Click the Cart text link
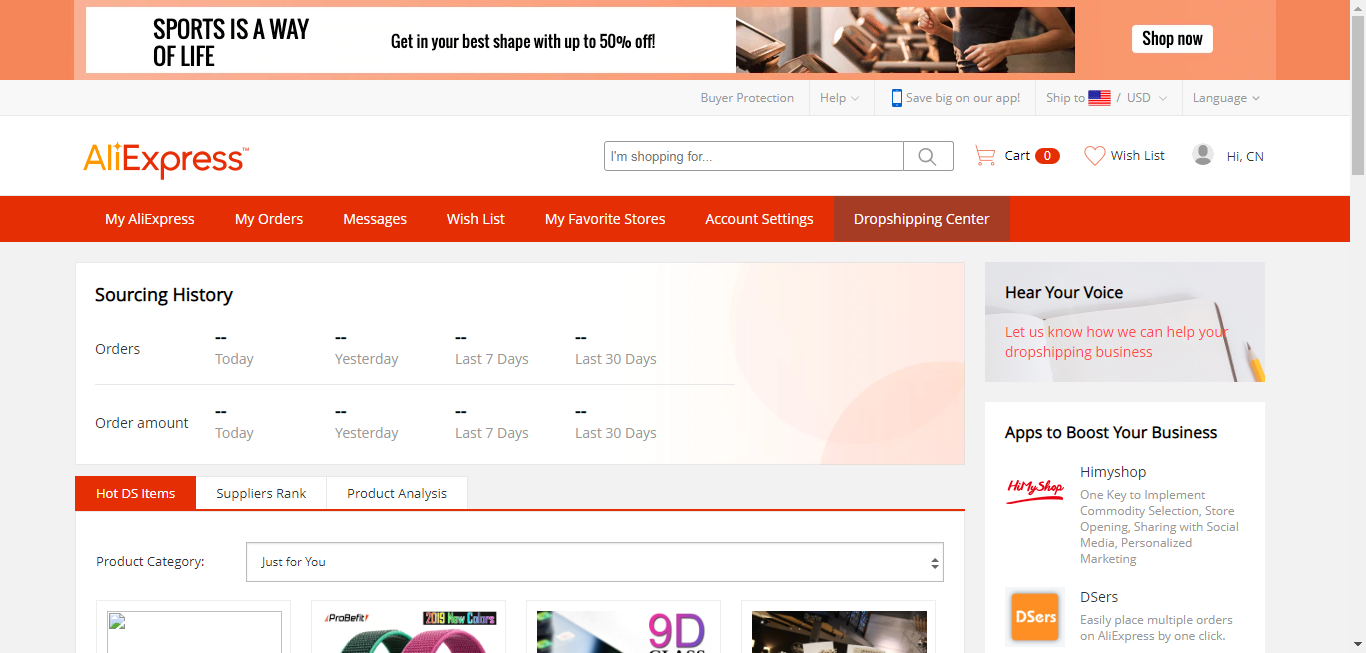 pyautogui.click(x=1017, y=156)
